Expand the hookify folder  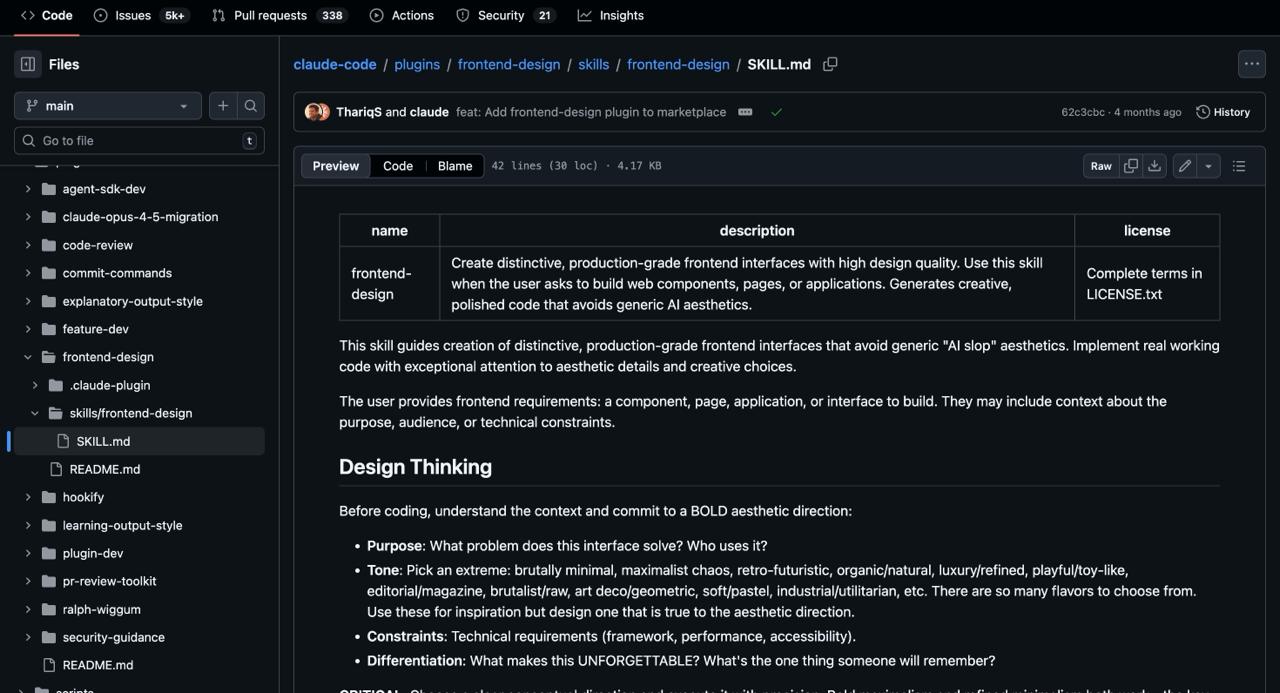pos(28,497)
